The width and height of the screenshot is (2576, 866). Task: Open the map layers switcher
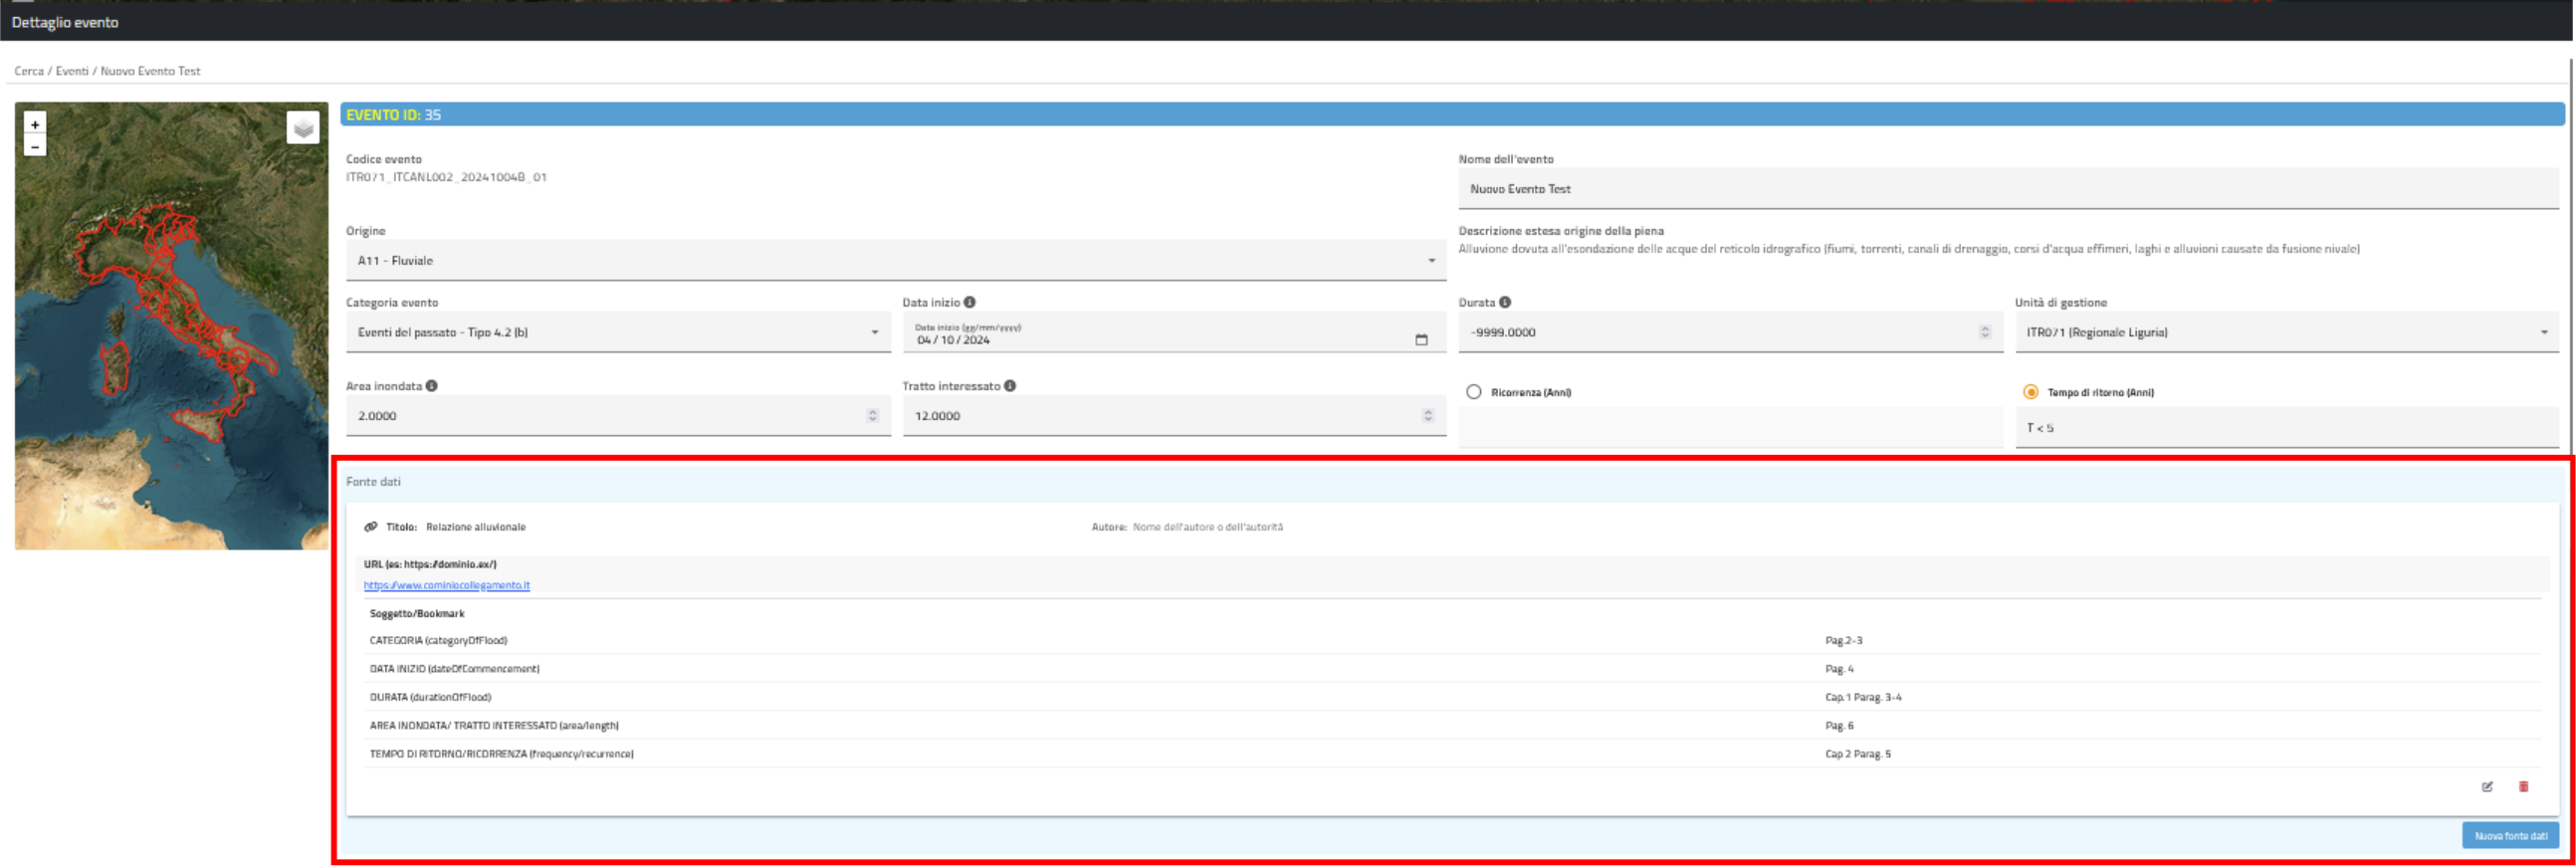(303, 128)
